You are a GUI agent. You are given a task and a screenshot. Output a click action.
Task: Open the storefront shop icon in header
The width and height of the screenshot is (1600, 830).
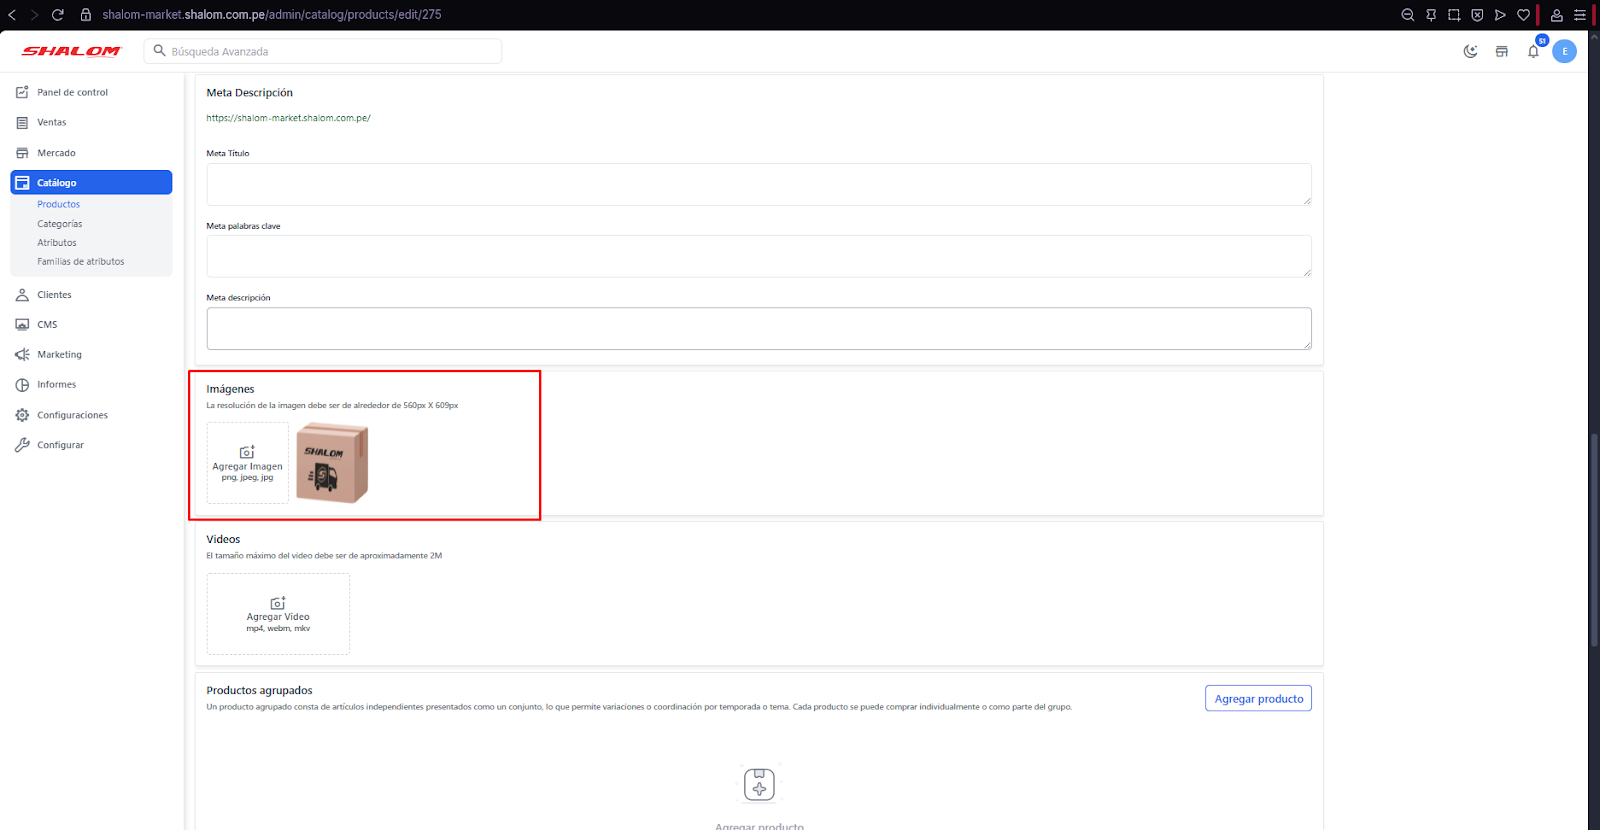(1501, 51)
